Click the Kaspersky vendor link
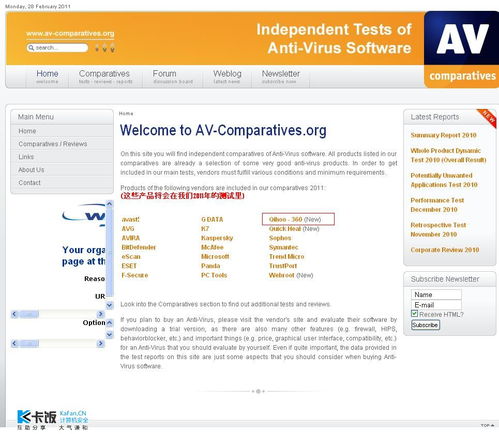Image resolution: width=499 pixels, height=434 pixels. (x=217, y=238)
